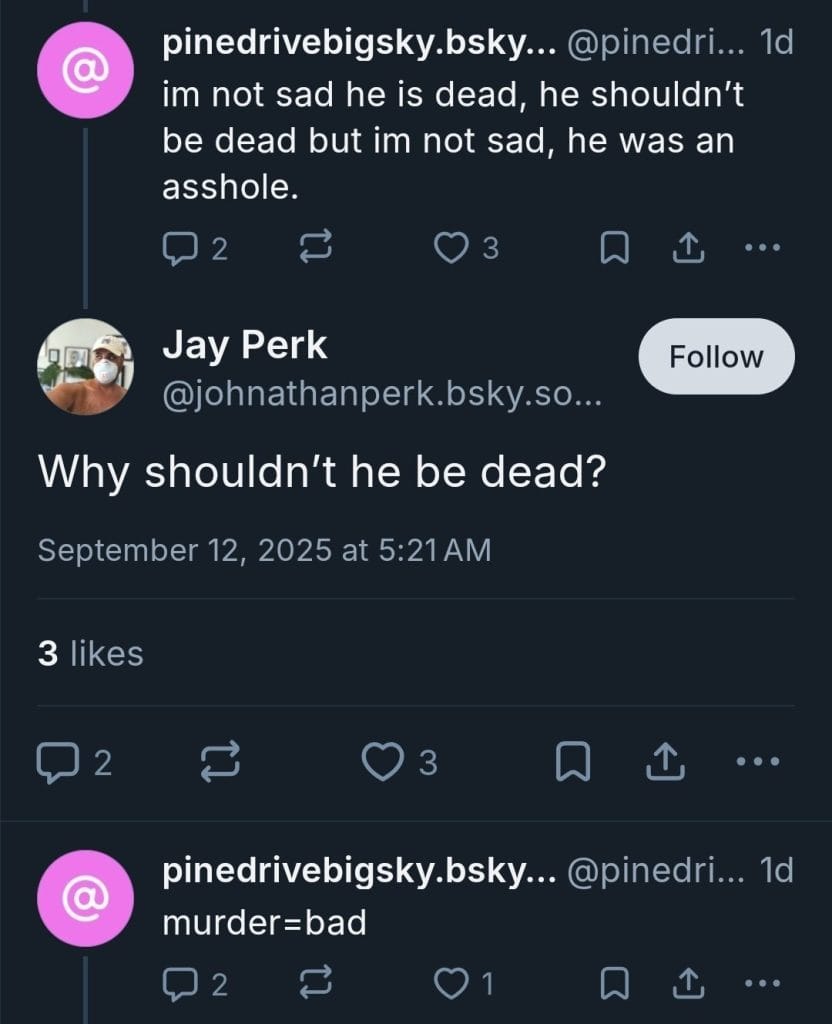
Task: Open Jay Perk's profile picture
Action: (x=85, y=366)
